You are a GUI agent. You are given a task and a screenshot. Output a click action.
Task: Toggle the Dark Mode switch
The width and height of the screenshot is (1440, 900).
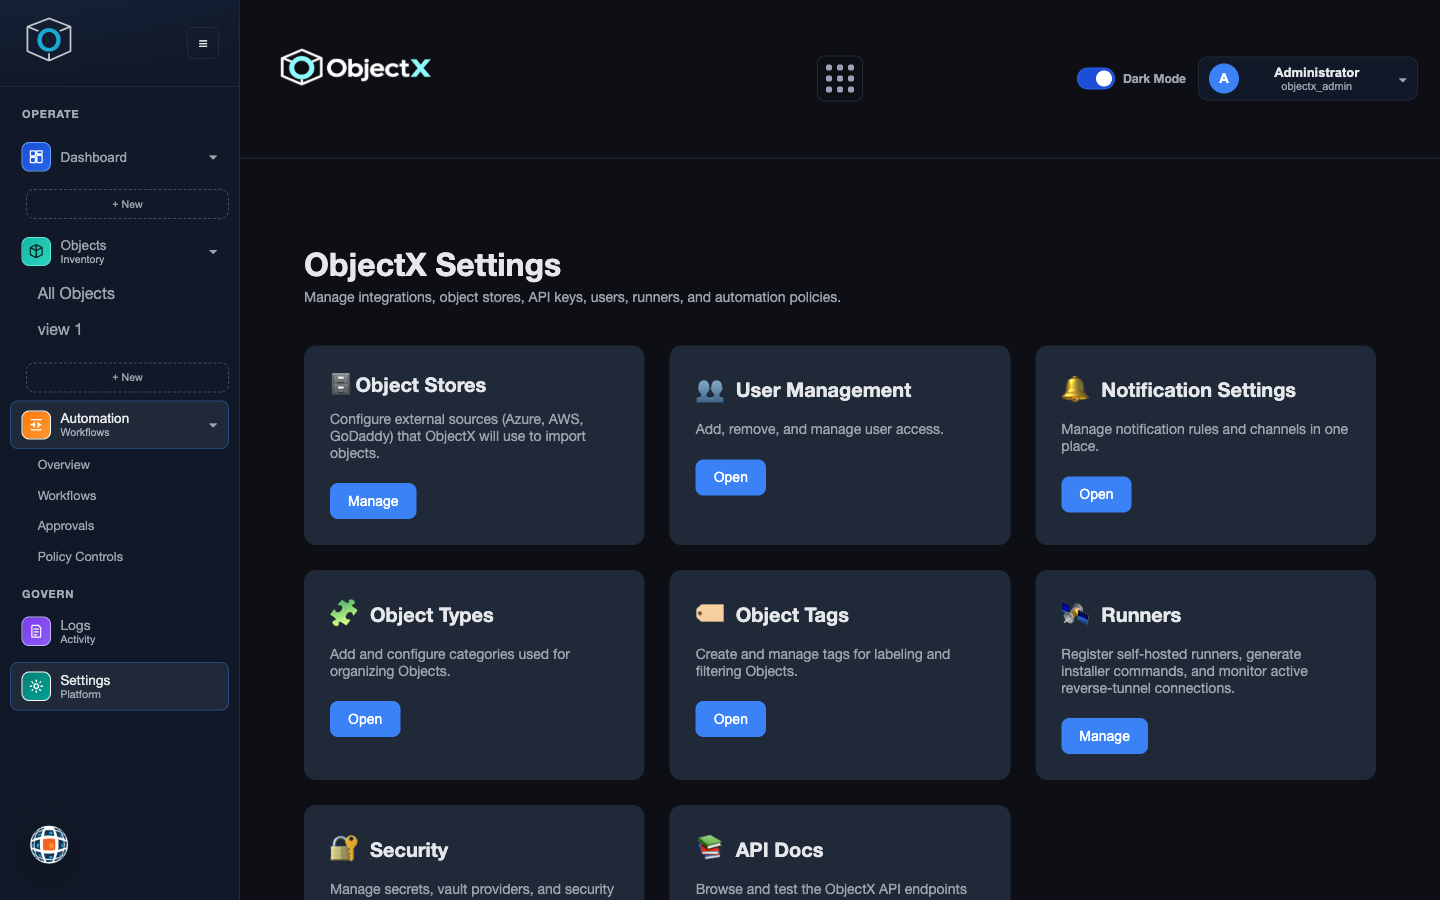point(1096,79)
